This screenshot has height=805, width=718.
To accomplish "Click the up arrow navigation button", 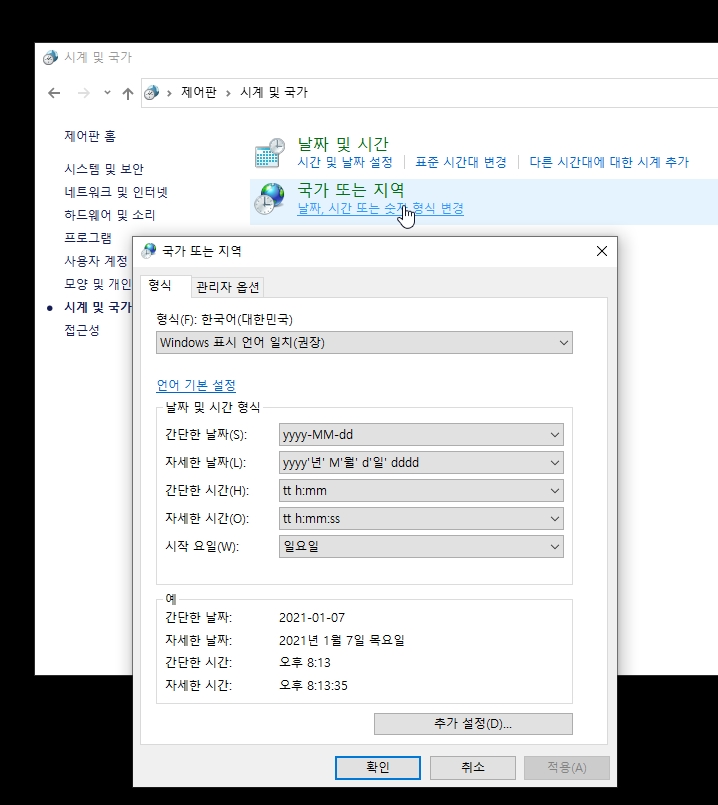I will 127,93.
